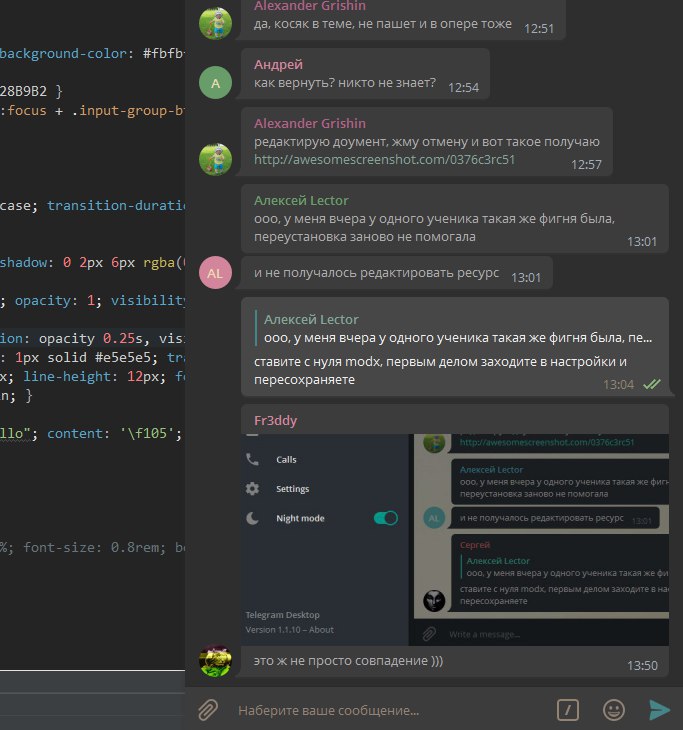The image size is (683, 730).
Task: Click 'font-size: 0.8rem' in the code editor
Action: (x=95, y=548)
